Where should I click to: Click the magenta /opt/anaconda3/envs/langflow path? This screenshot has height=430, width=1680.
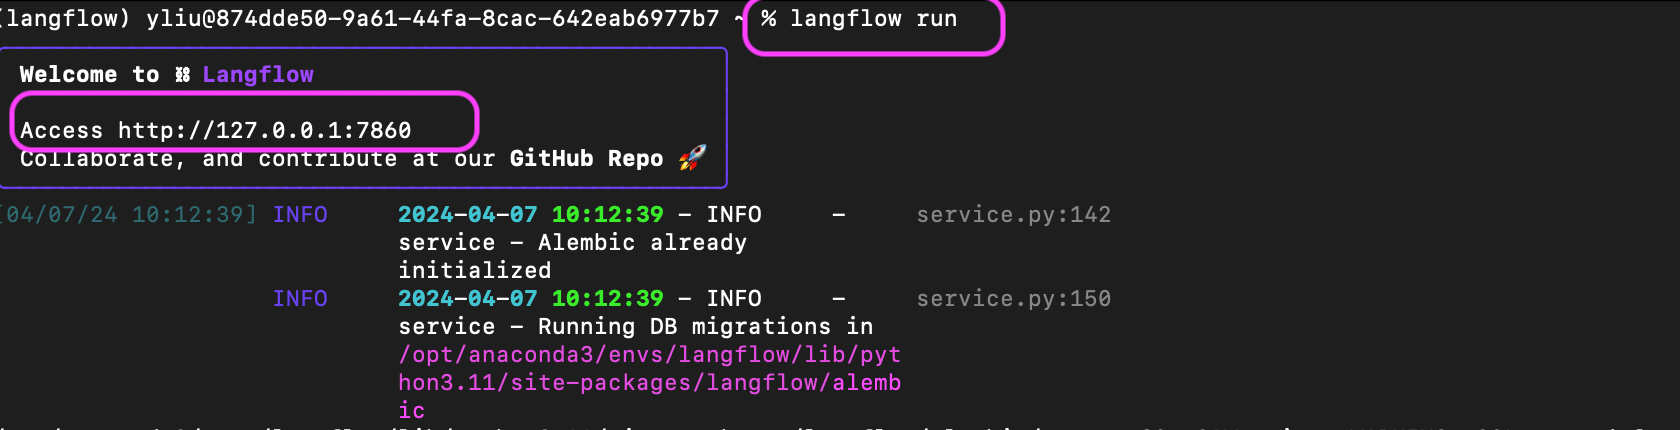tap(650, 383)
